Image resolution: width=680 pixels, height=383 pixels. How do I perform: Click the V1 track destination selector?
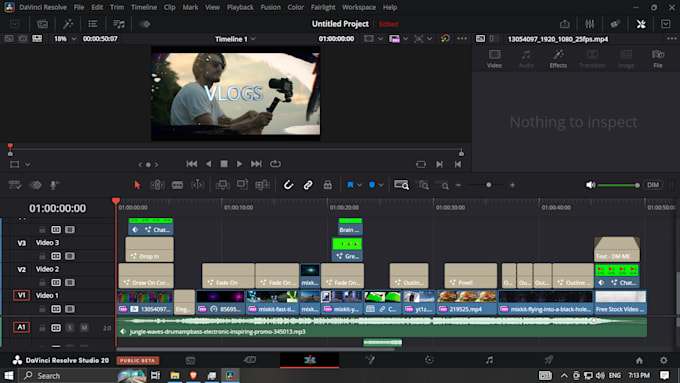21,295
